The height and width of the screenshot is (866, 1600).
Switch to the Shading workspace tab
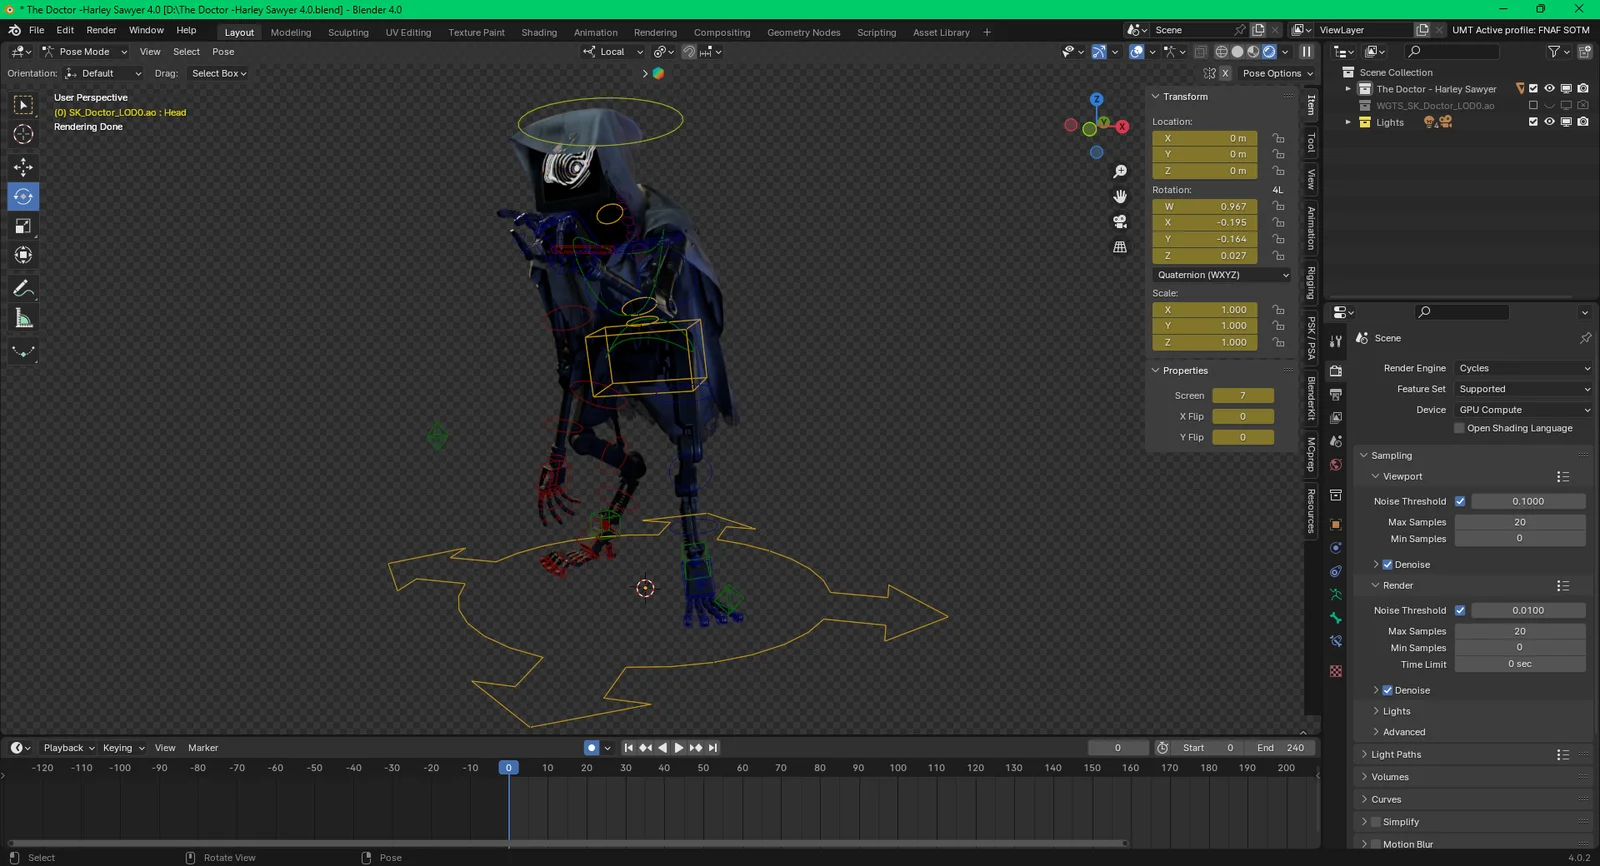pyautogui.click(x=539, y=32)
